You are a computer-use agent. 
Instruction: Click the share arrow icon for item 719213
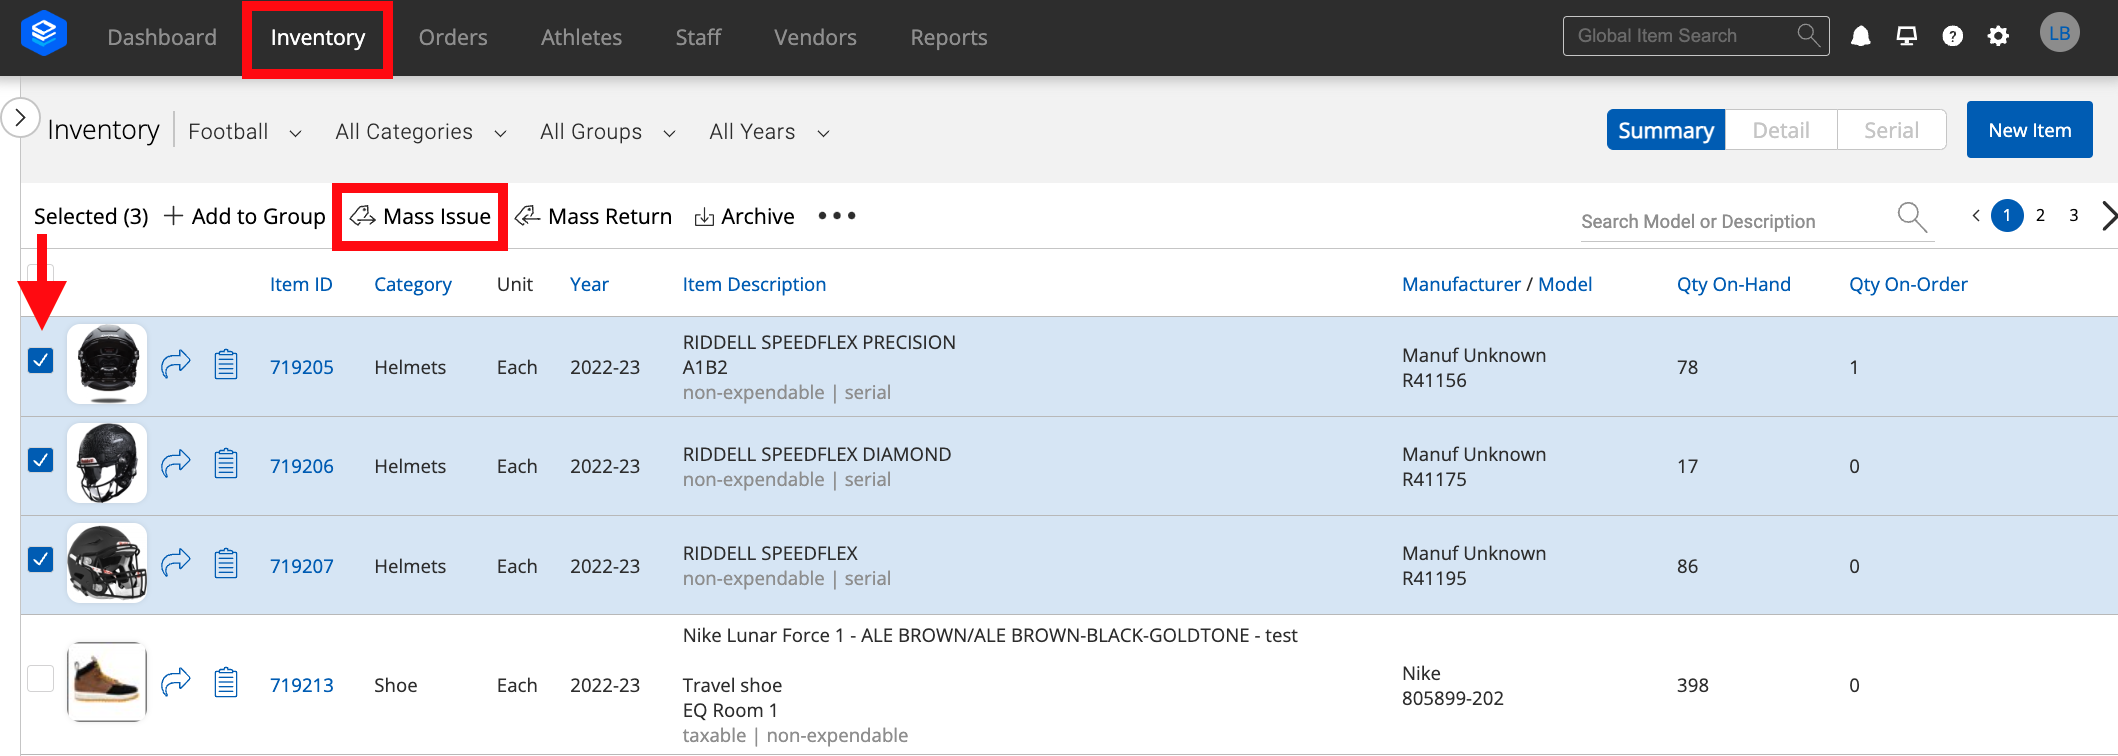[x=176, y=682]
